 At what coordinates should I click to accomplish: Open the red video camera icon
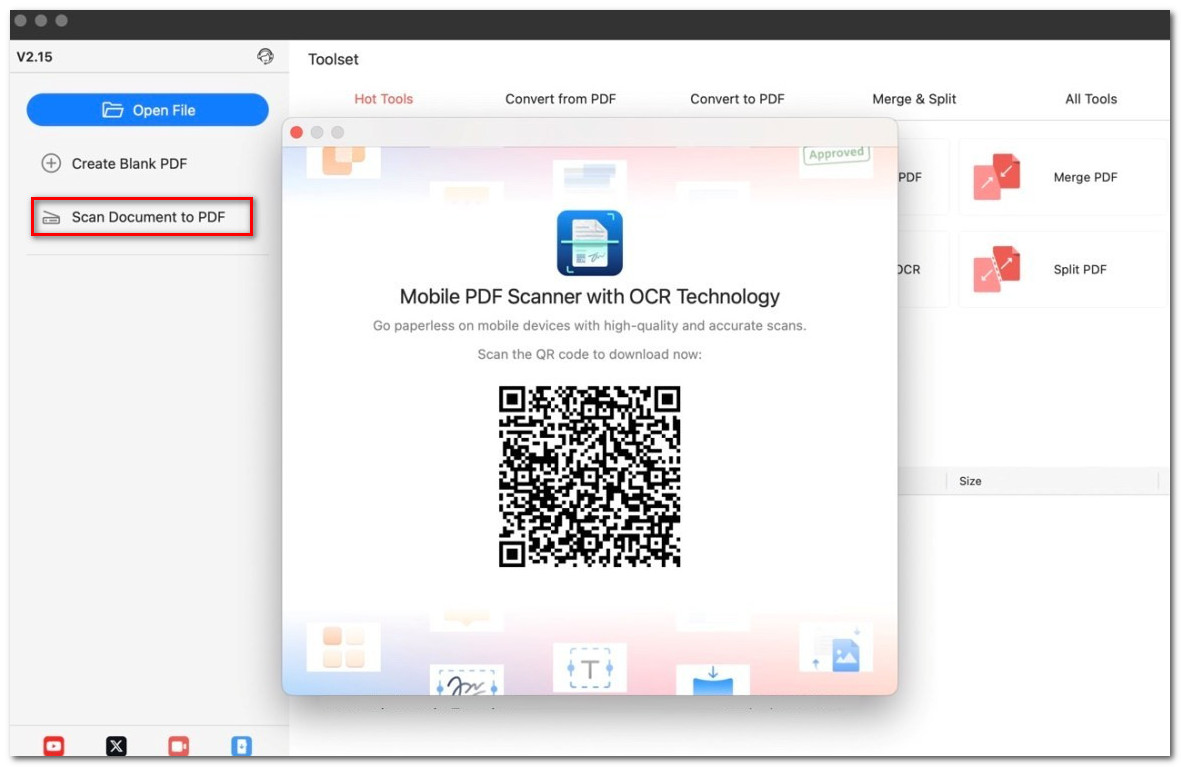point(179,746)
